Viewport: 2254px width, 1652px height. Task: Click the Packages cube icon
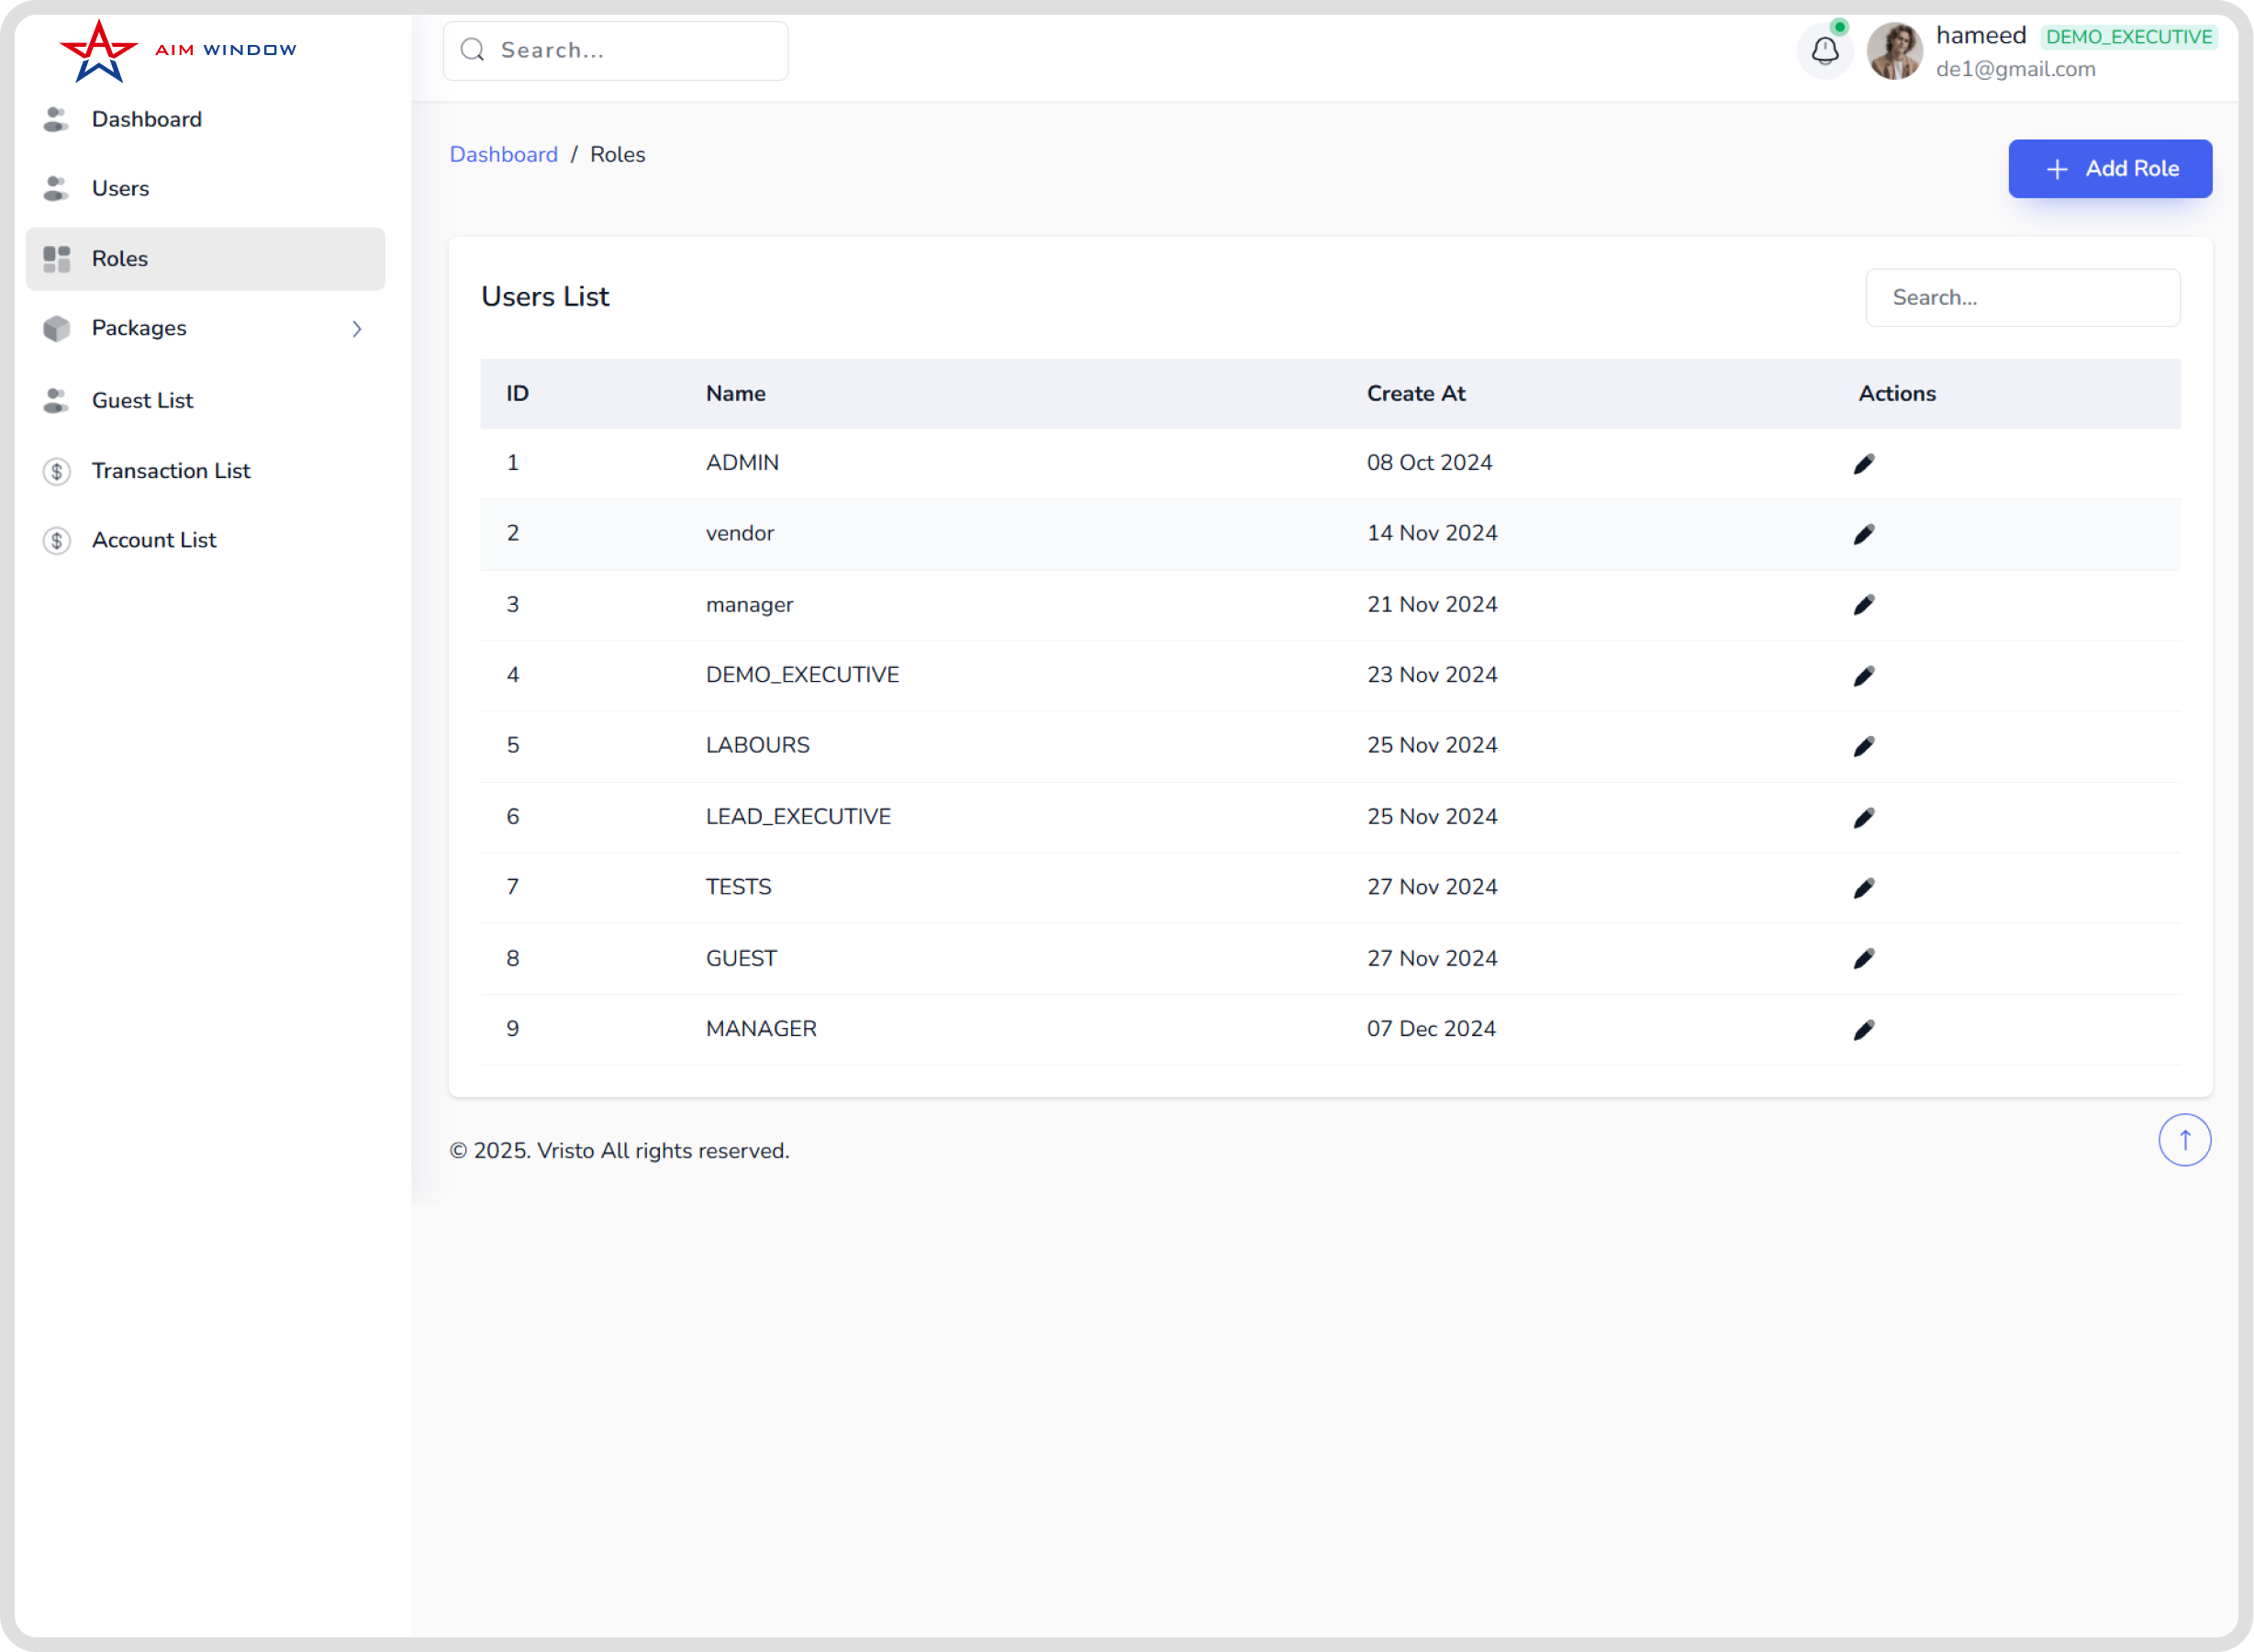point(56,328)
